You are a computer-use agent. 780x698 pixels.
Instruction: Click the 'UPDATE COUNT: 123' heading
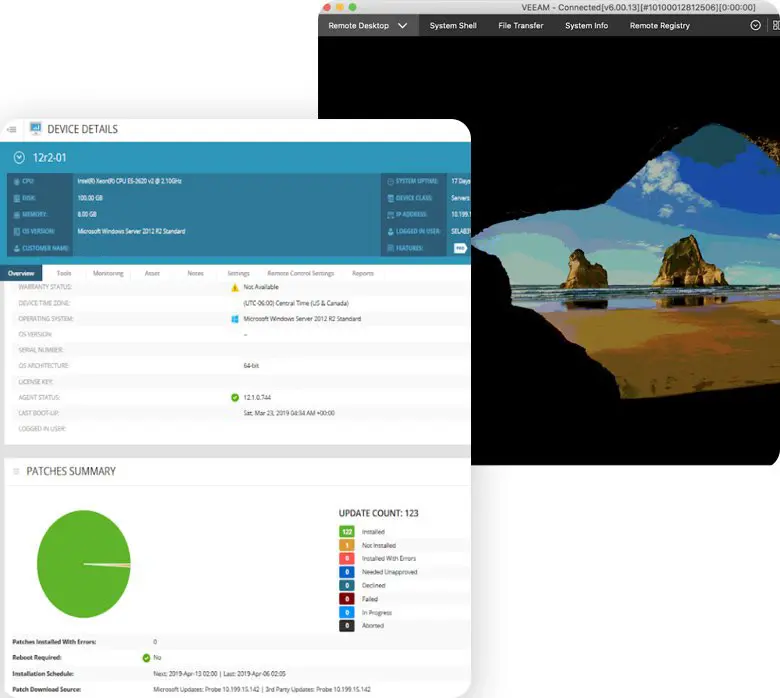point(379,513)
